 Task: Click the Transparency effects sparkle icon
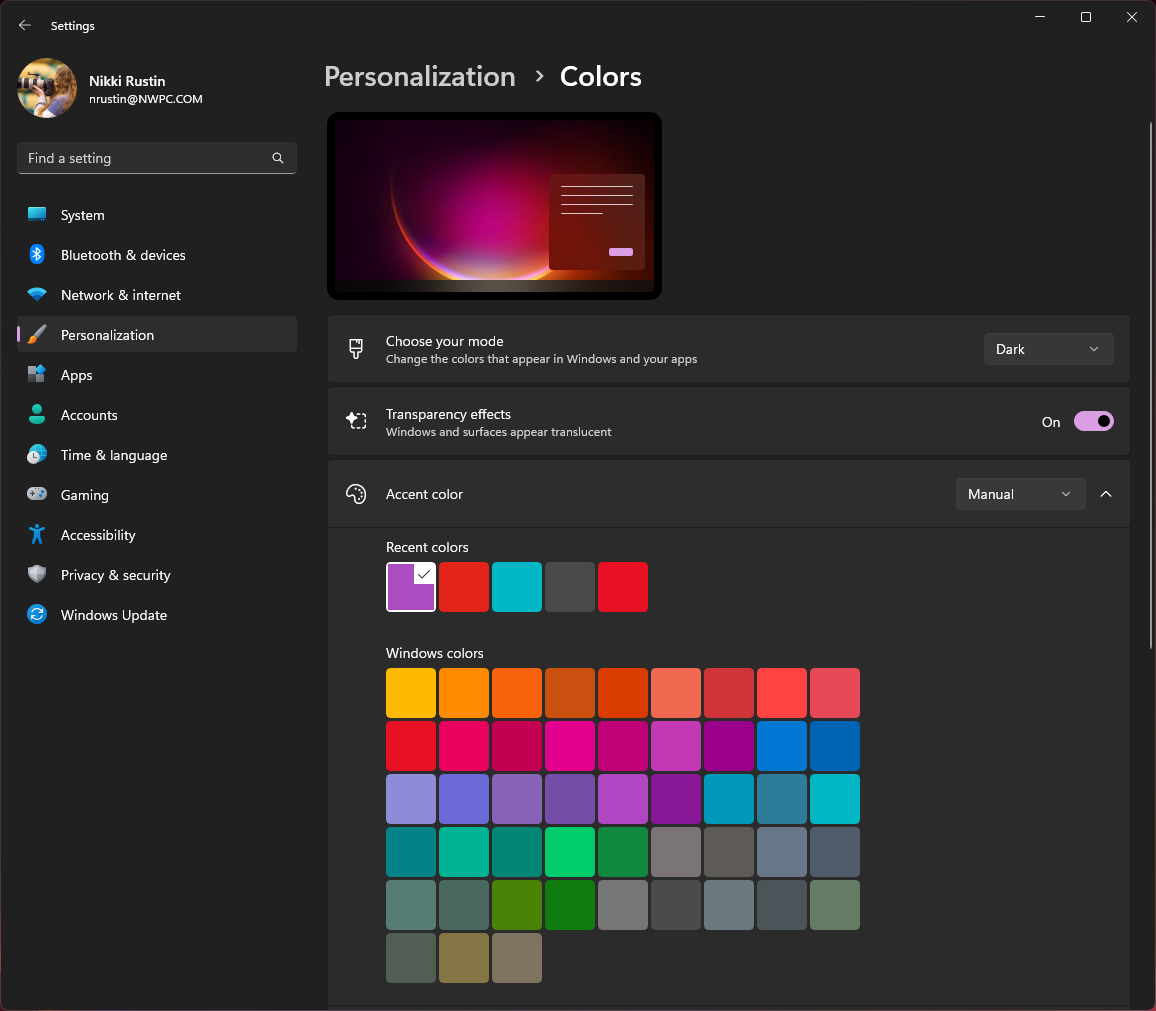[356, 421]
